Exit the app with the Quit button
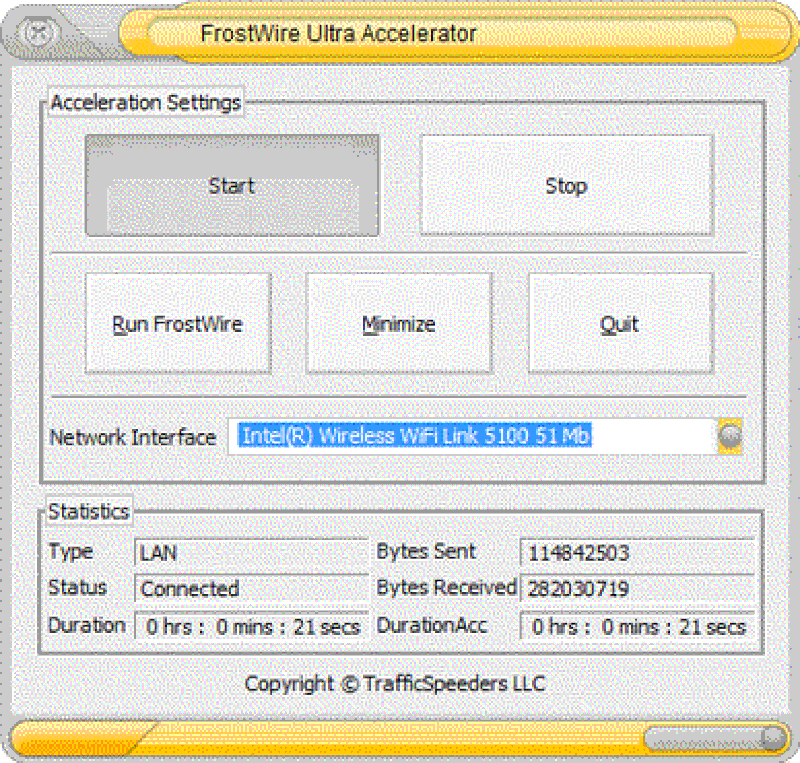This screenshot has width=800, height=763. coord(620,322)
